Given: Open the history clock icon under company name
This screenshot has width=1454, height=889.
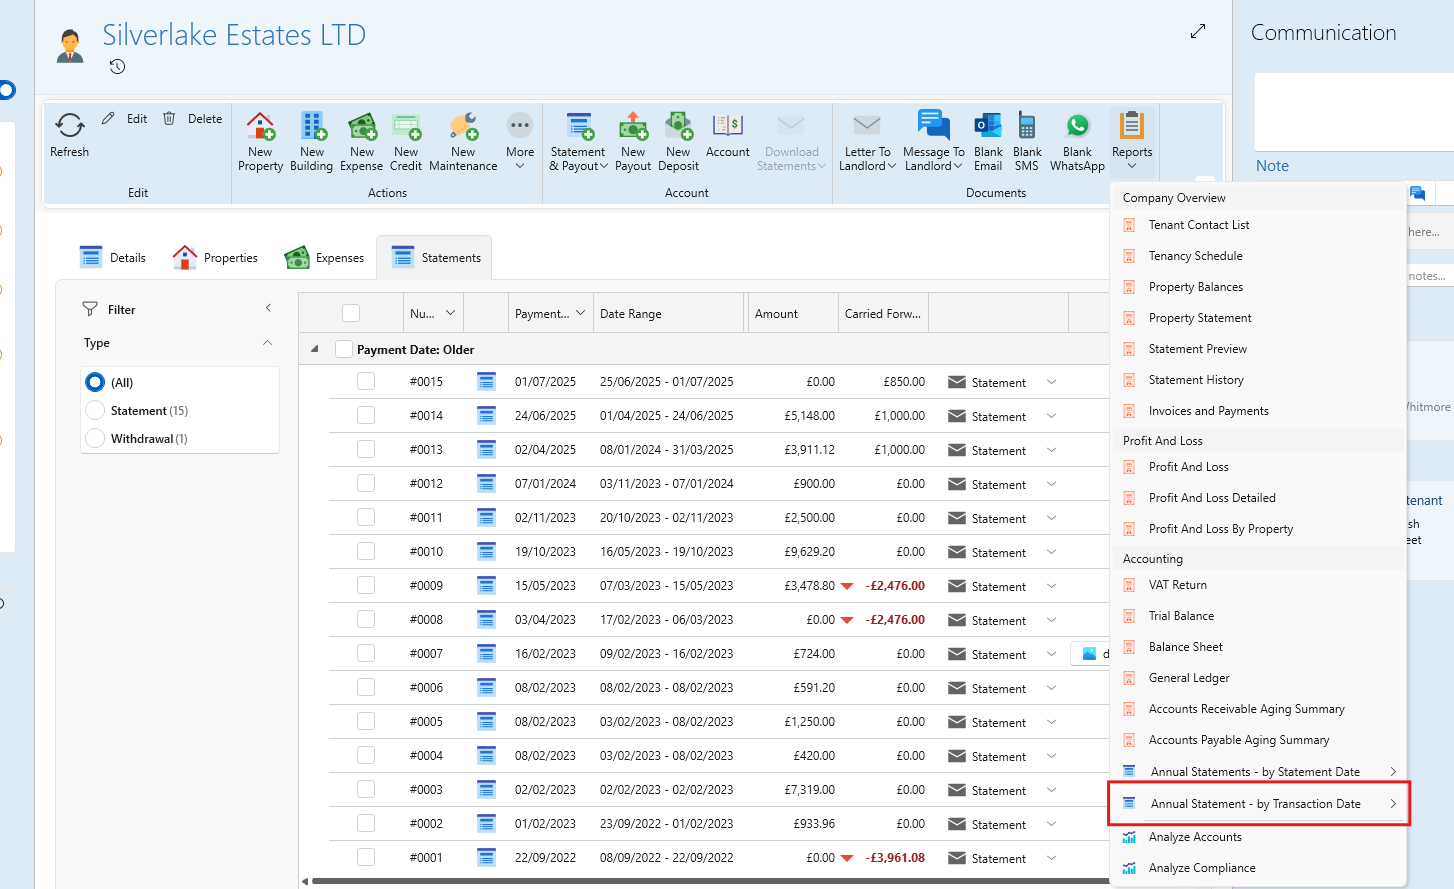Looking at the screenshot, I should point(117,67).
